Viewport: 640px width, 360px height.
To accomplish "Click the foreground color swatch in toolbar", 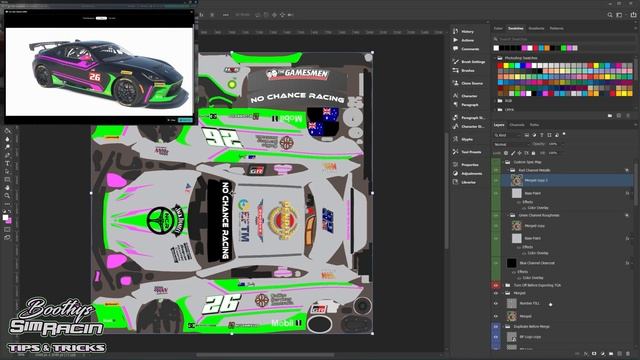I will (5, 218).
